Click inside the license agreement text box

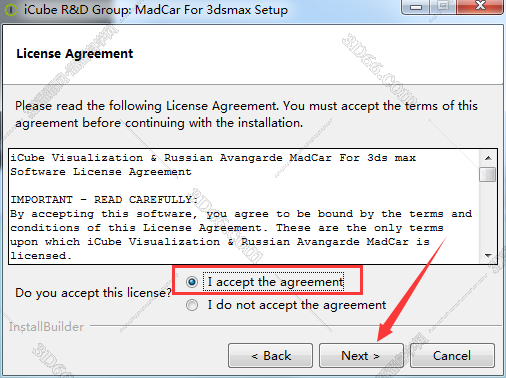[244, 207]
